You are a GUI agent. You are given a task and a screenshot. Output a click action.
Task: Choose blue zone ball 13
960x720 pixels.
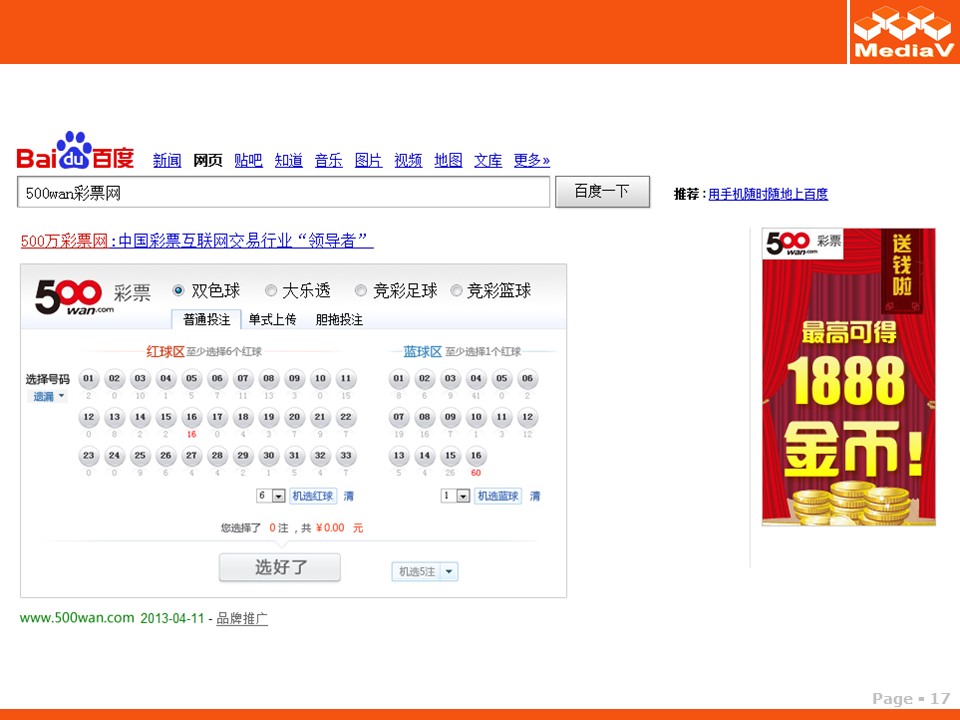pos(399,455)
